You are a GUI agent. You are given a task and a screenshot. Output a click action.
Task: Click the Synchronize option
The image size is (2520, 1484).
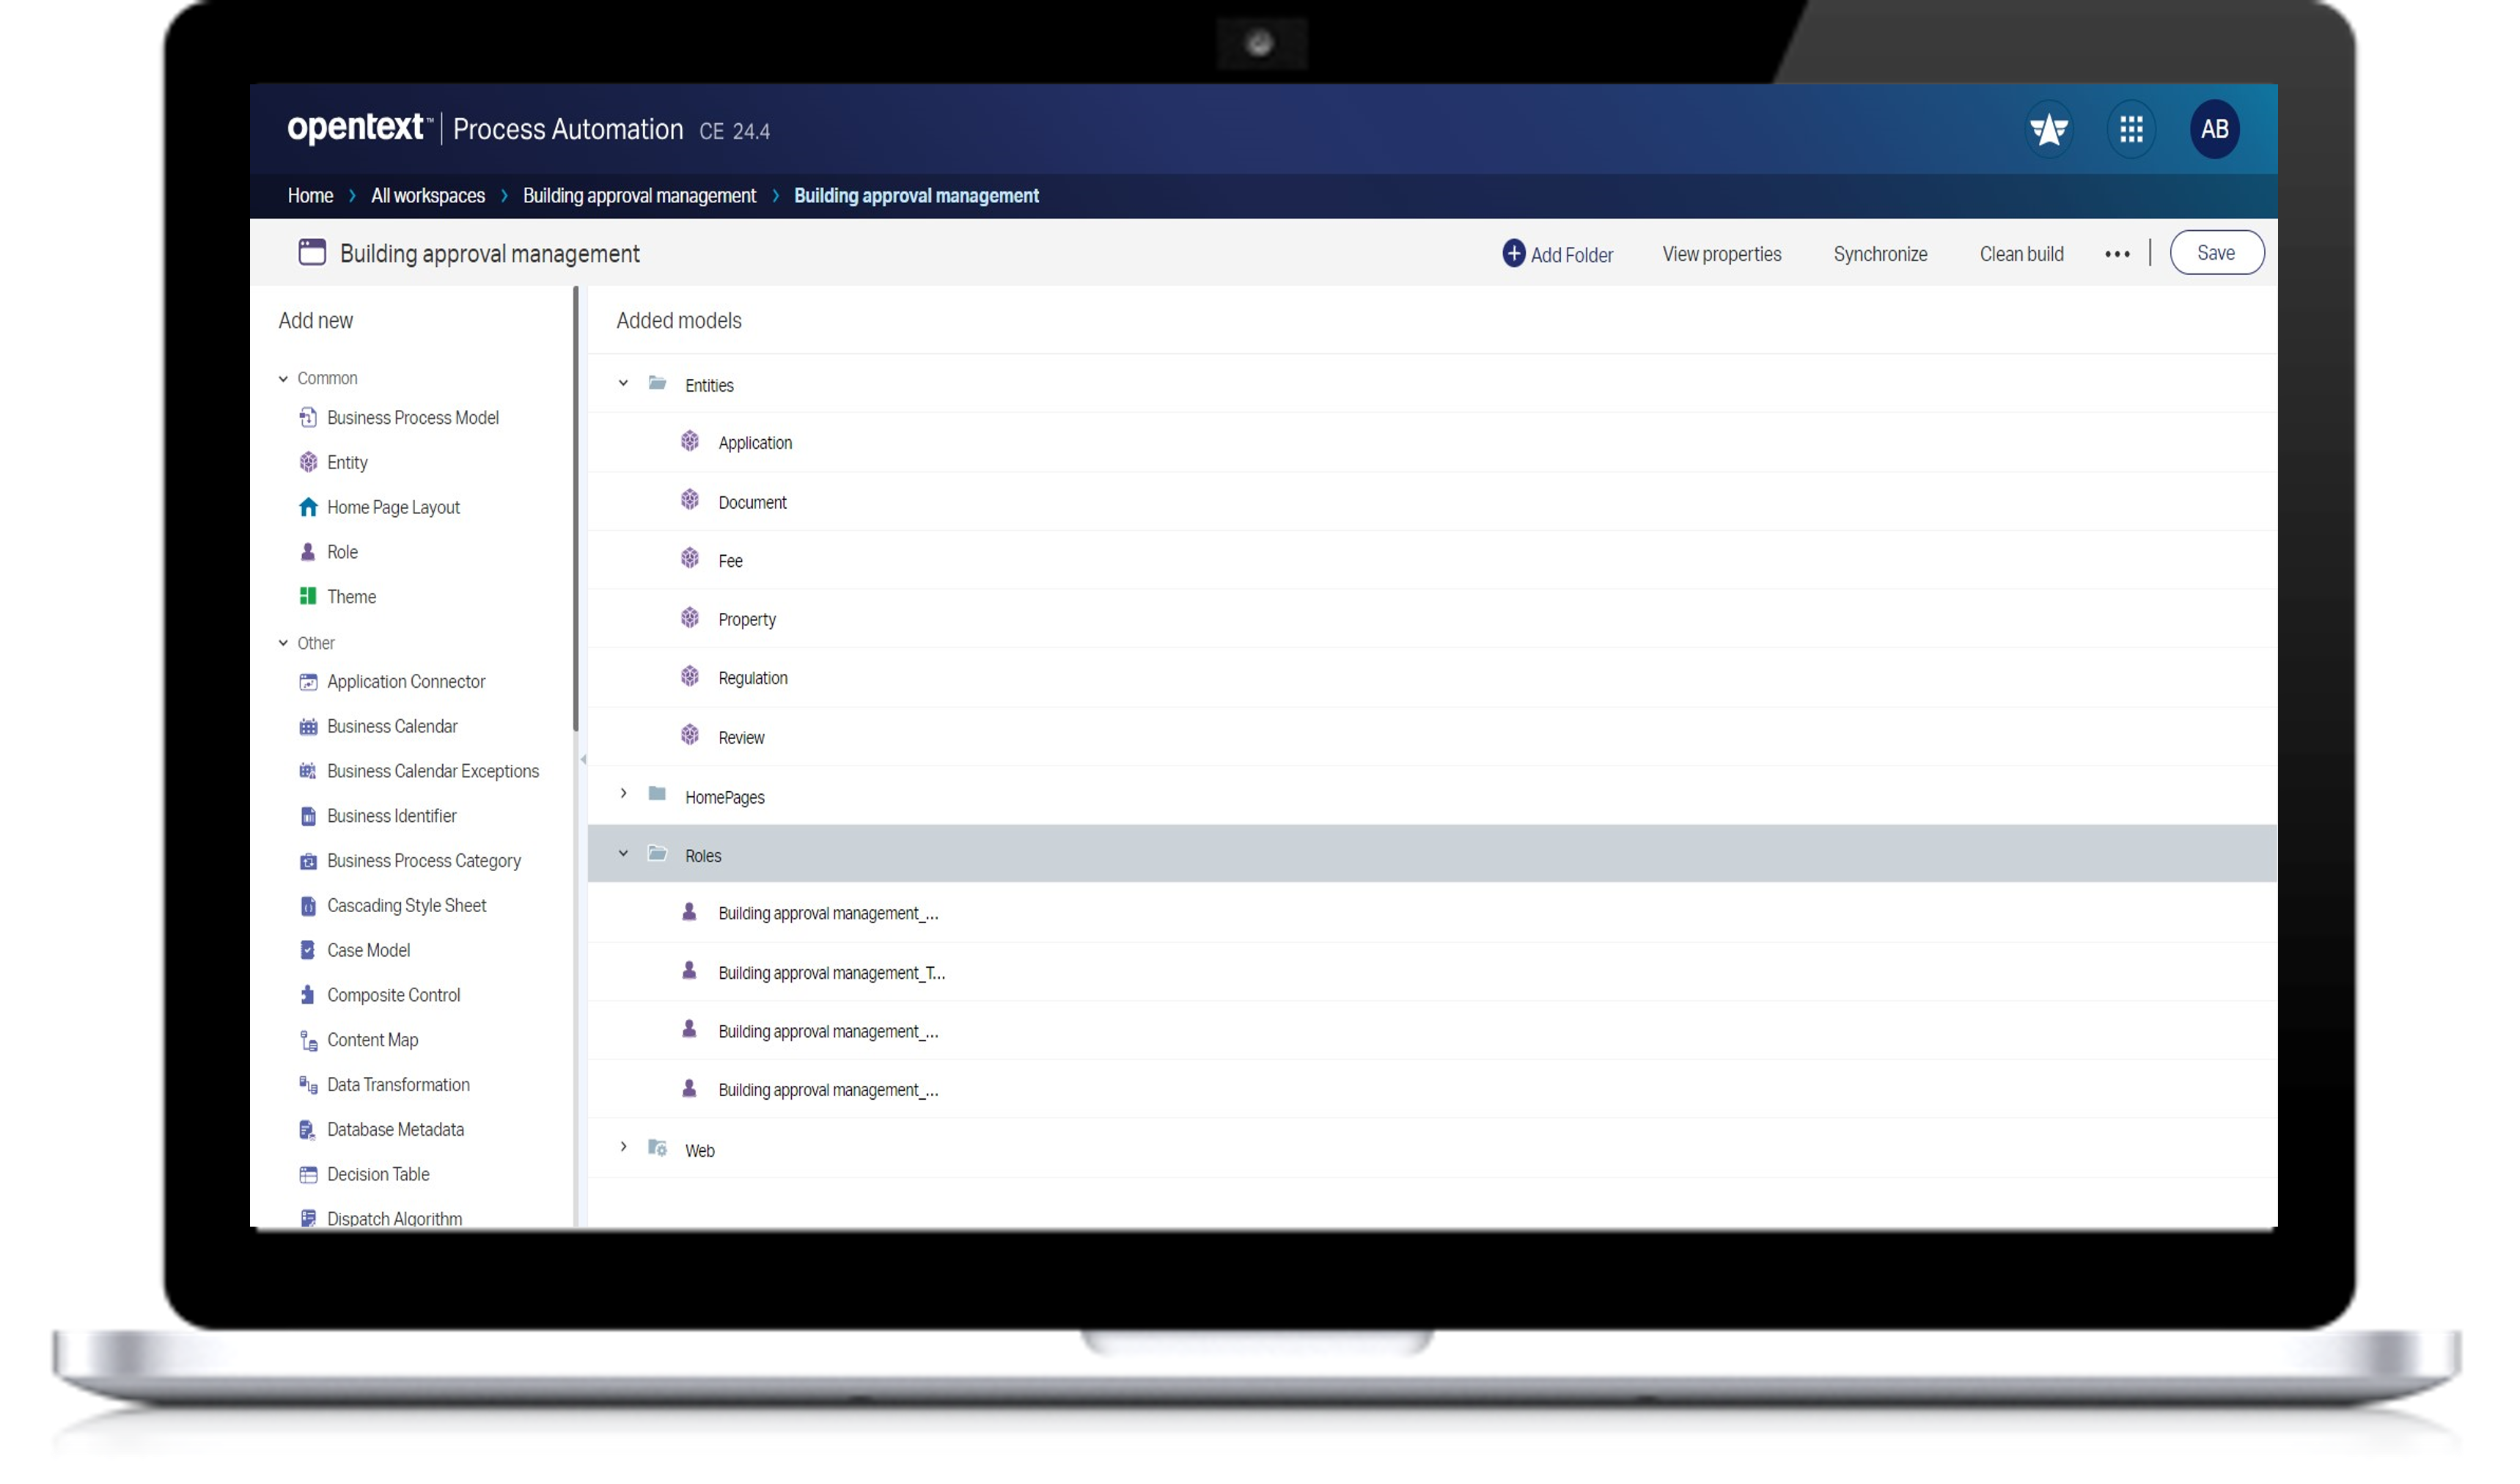coord(1881,253)
